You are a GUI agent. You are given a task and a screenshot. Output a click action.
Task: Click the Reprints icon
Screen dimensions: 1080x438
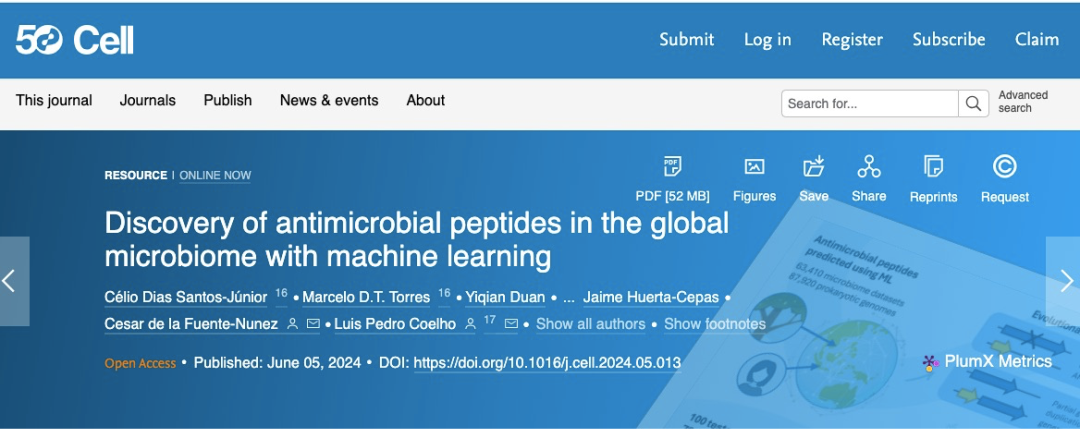point(933,167)
